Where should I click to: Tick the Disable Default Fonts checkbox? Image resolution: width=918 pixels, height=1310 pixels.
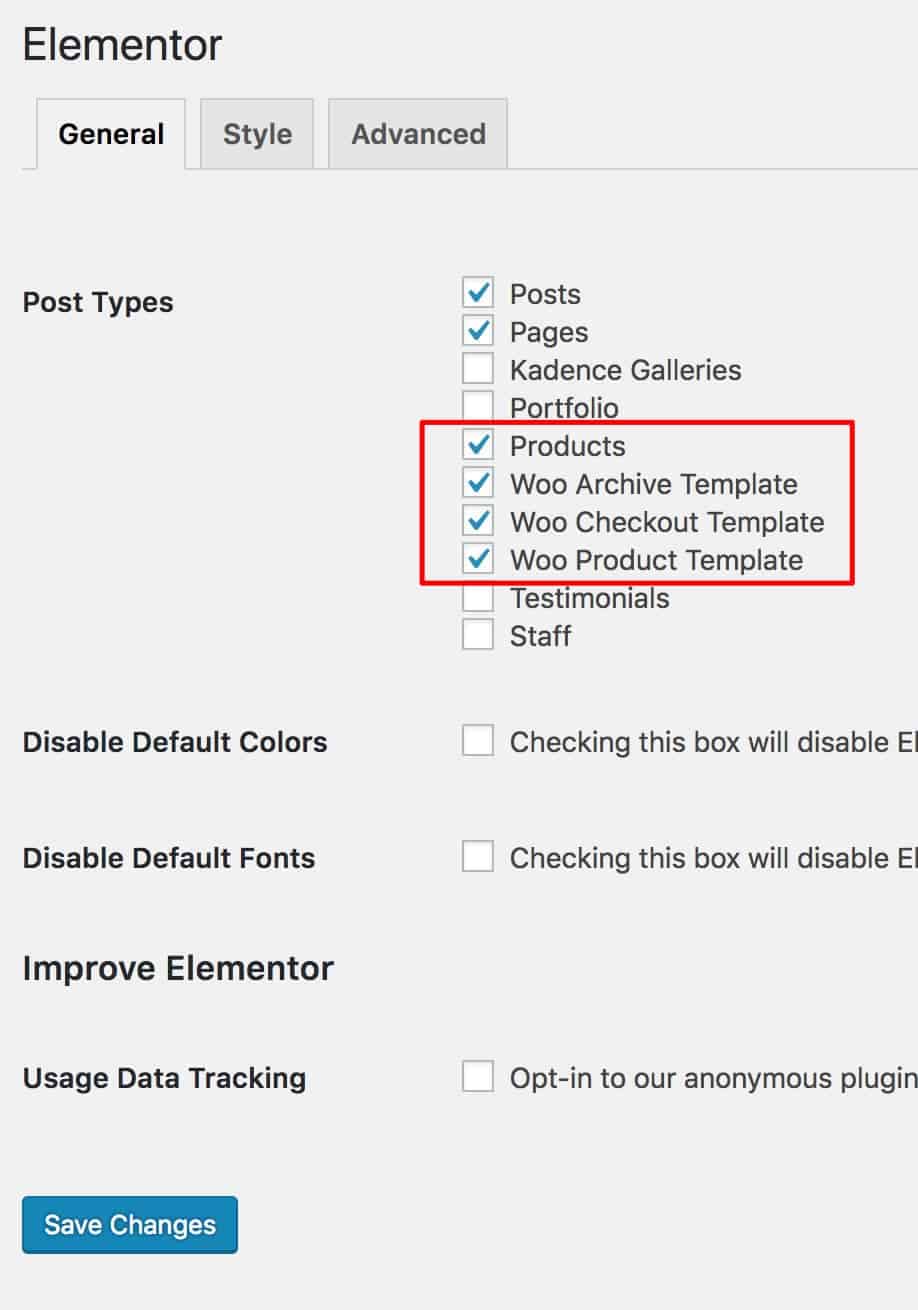(478, 857)
